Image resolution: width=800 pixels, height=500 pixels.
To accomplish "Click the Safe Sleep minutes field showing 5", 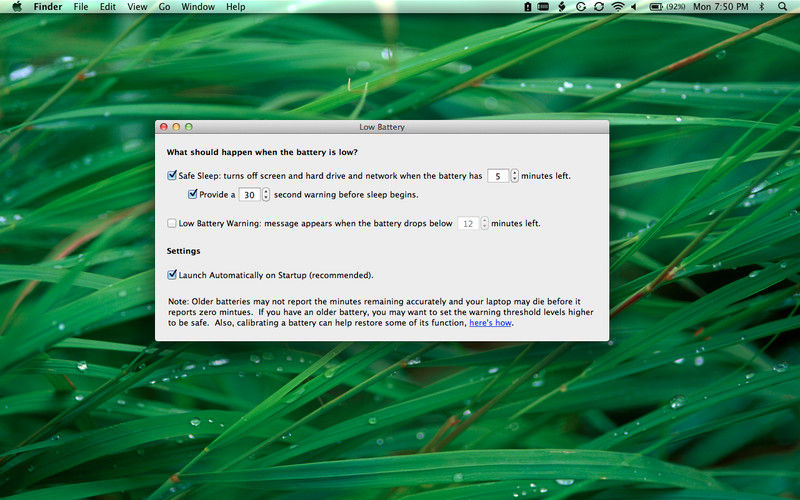I will pyautogui.click(x=498, y=176).
